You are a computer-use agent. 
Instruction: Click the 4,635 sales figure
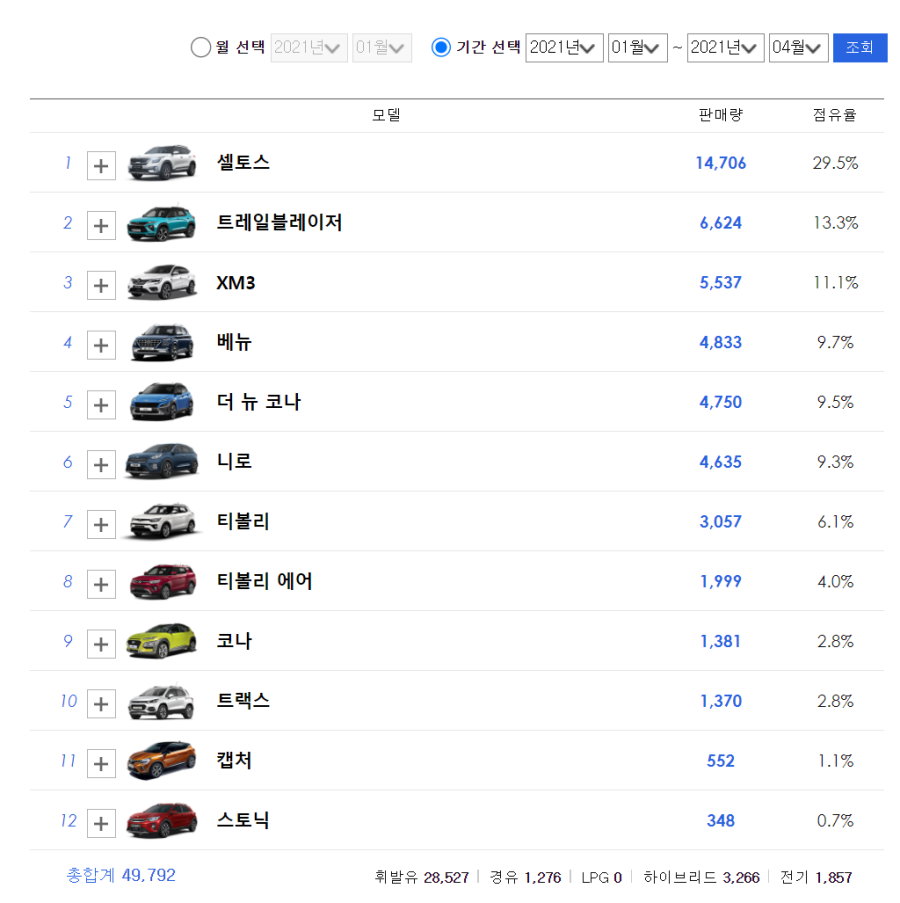pyautogui.click(x=720, y=462)
